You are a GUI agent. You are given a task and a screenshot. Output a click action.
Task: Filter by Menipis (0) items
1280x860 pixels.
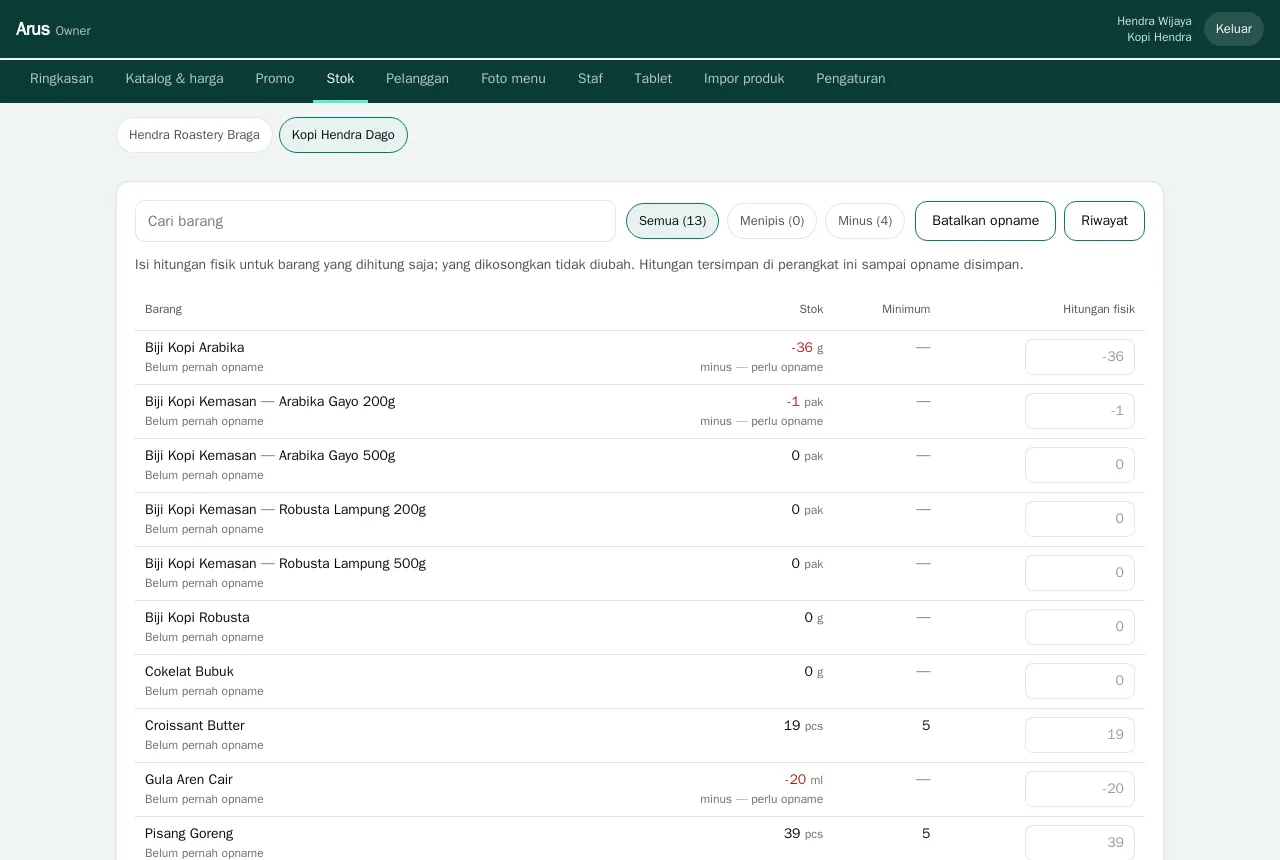(x=772, y=221)
